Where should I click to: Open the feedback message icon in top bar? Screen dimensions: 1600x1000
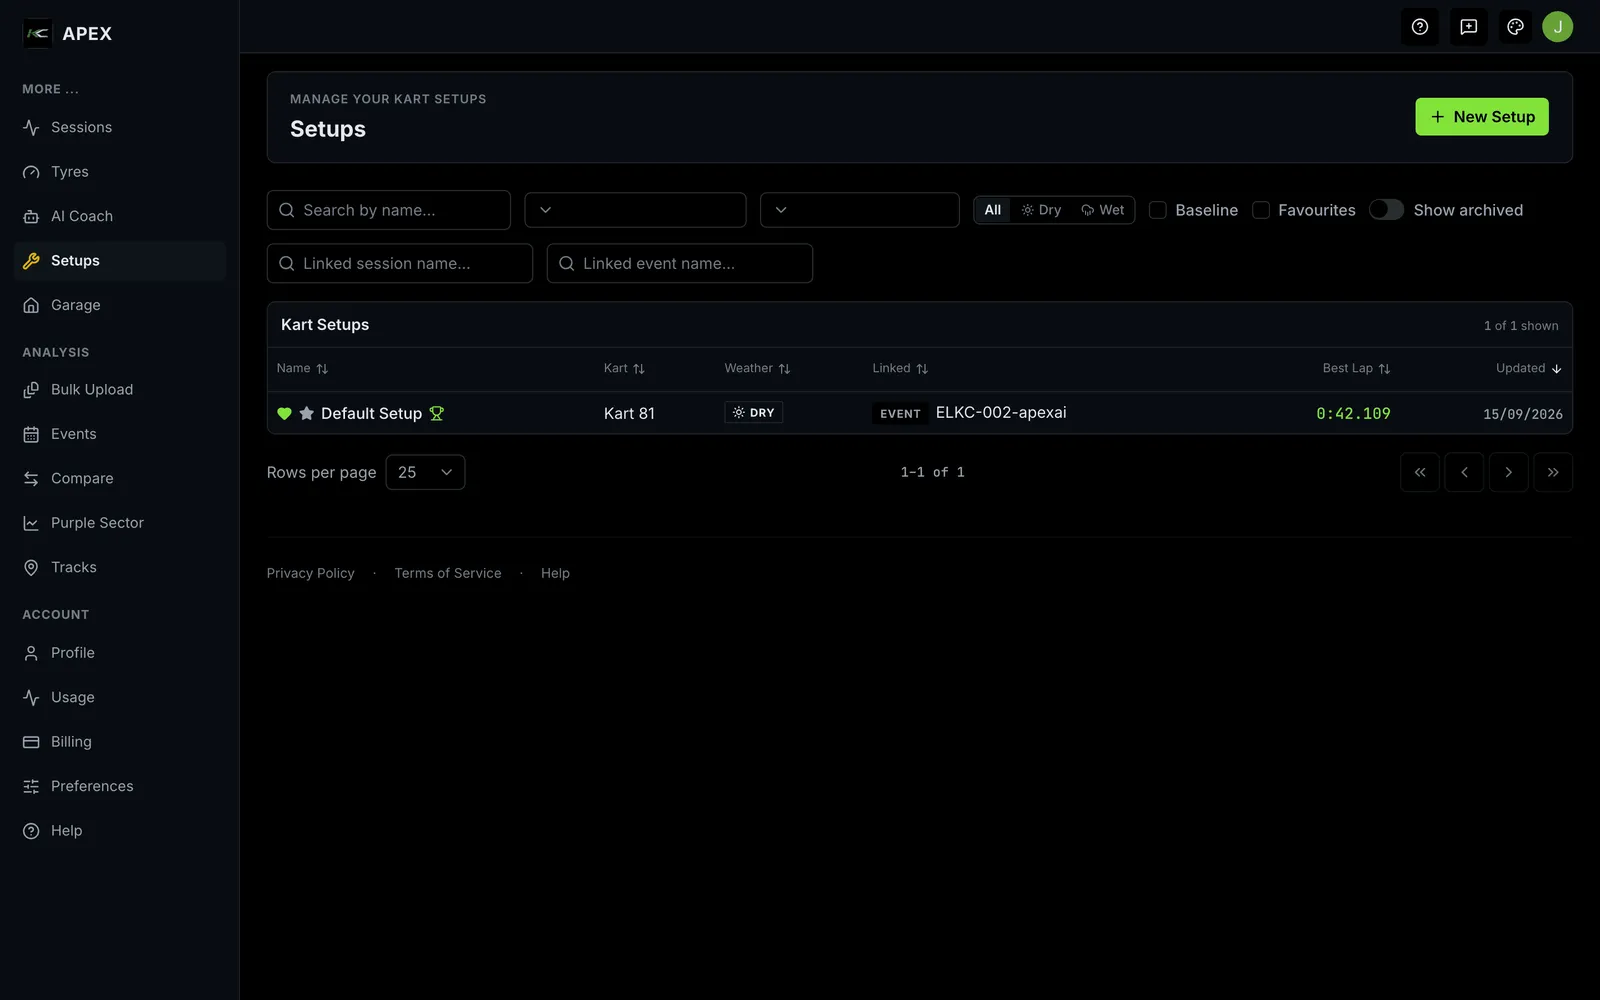click(x=1468, y=27)
